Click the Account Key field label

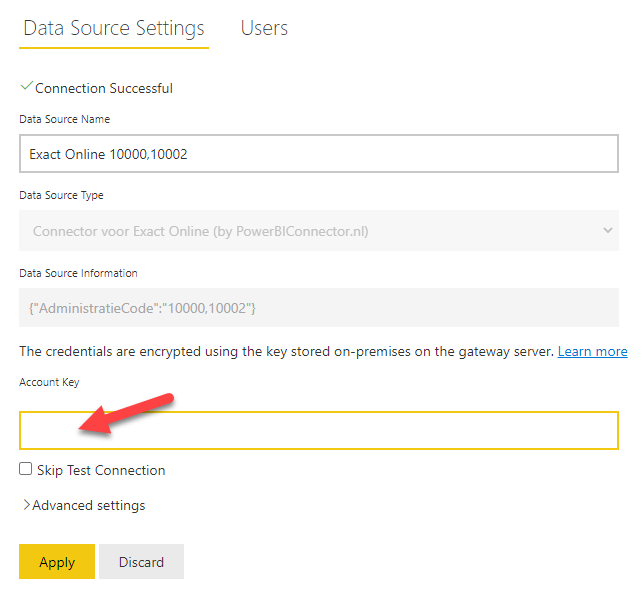point(49,382)
